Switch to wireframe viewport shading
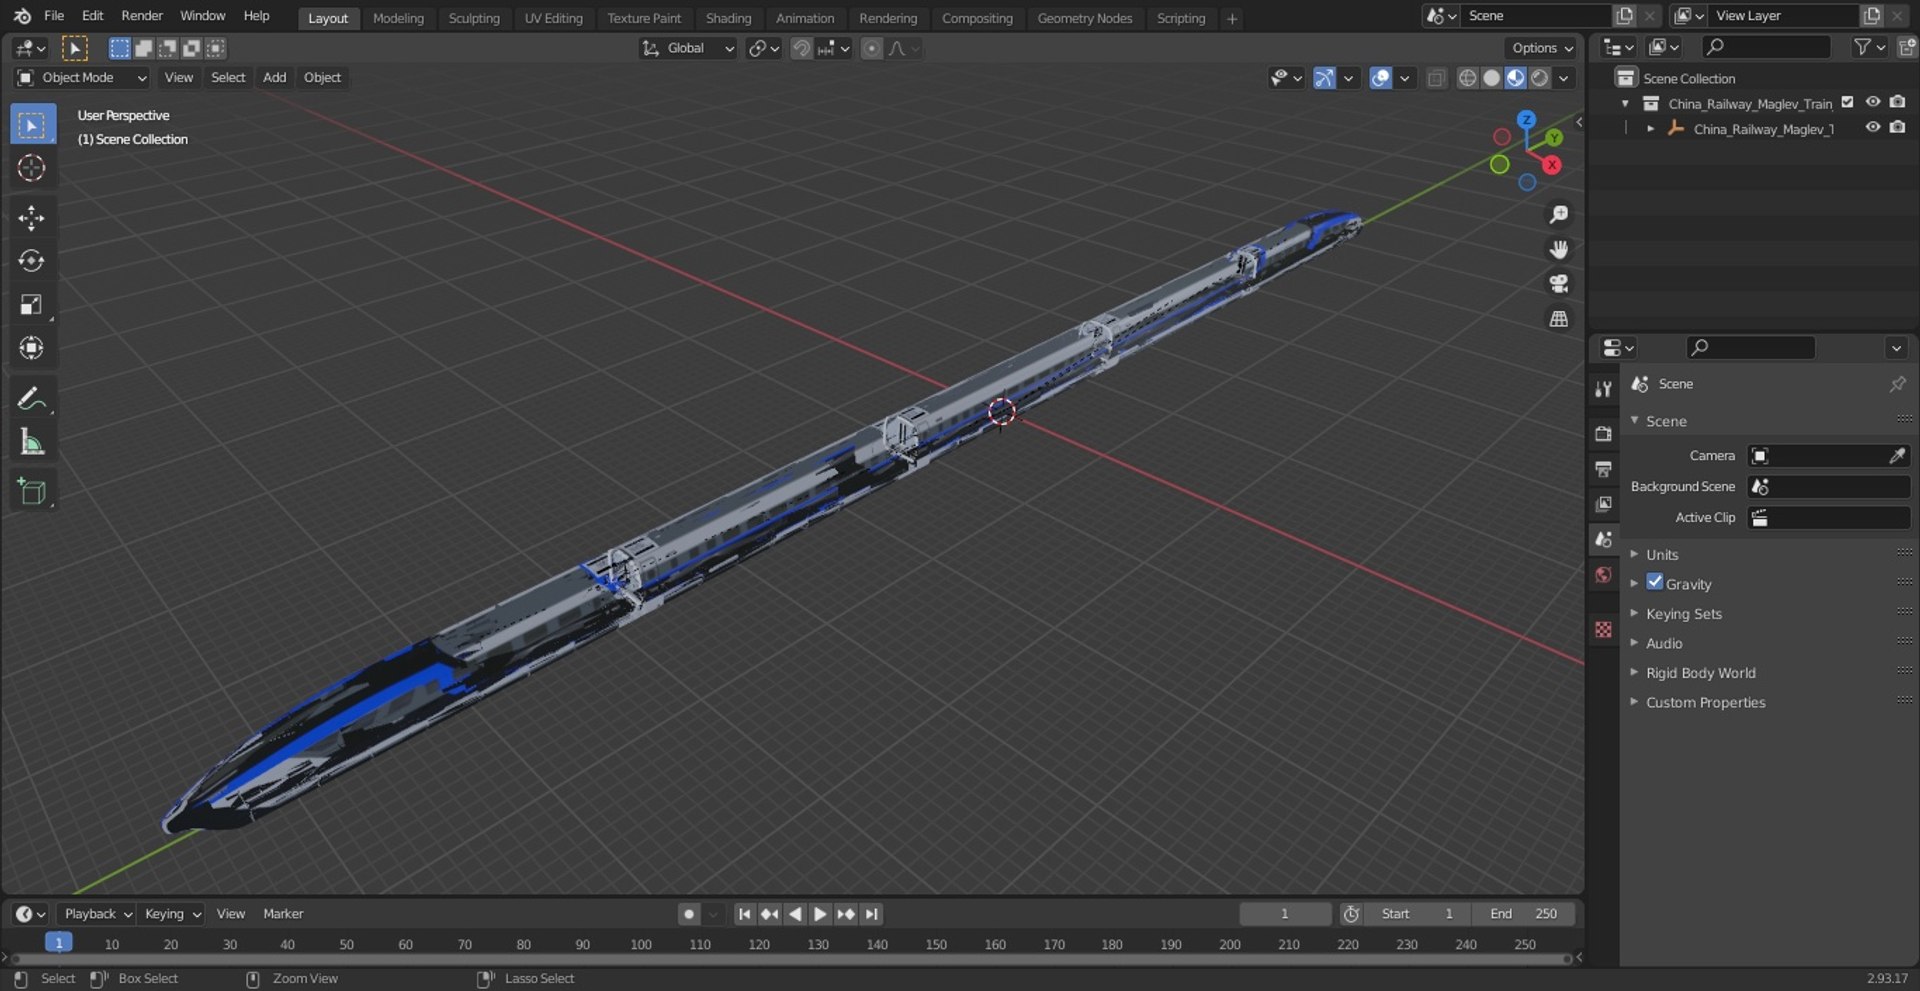 pyautogui.click(x=1467, y=78)
